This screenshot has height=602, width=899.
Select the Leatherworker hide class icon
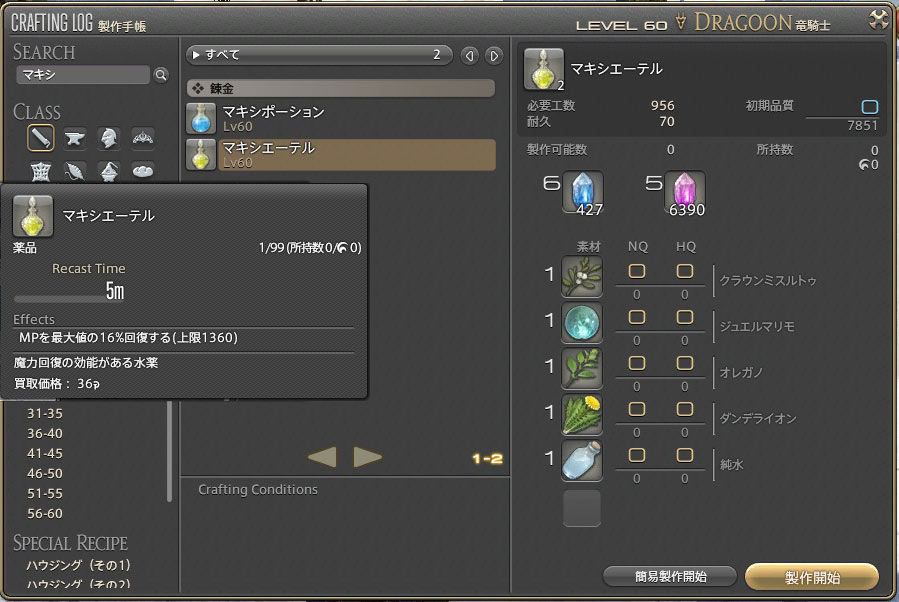[40, 171]
